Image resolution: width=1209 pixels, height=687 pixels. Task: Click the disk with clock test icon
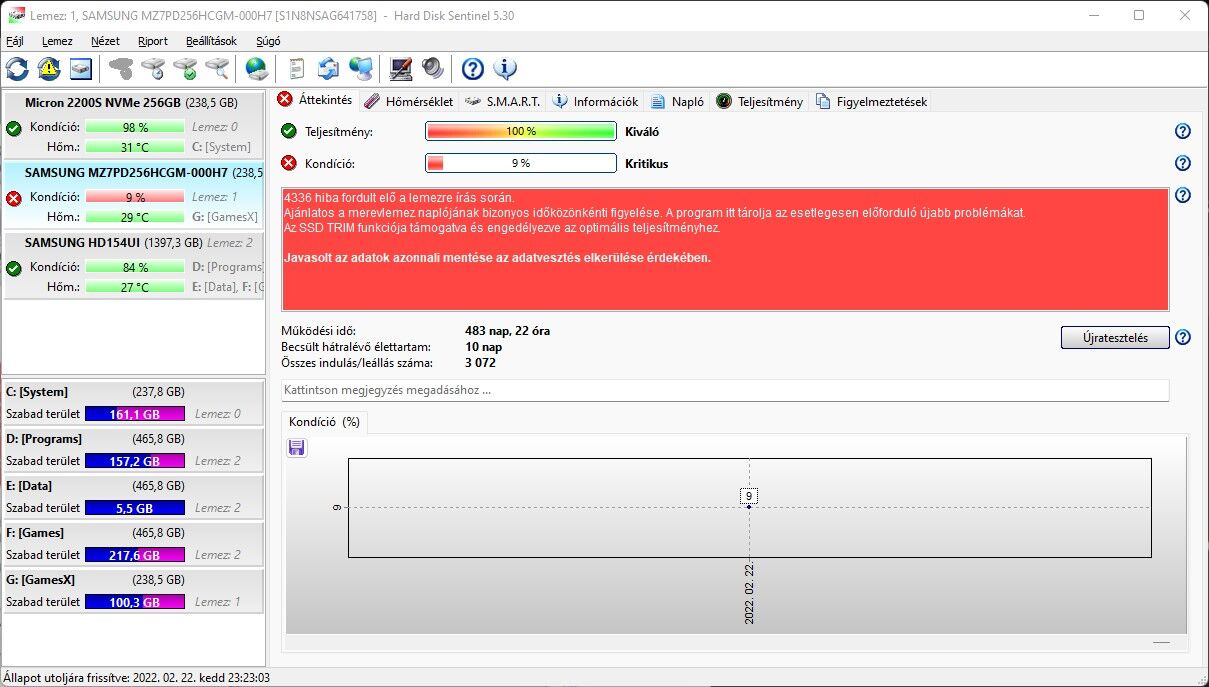tap(153, 69)
